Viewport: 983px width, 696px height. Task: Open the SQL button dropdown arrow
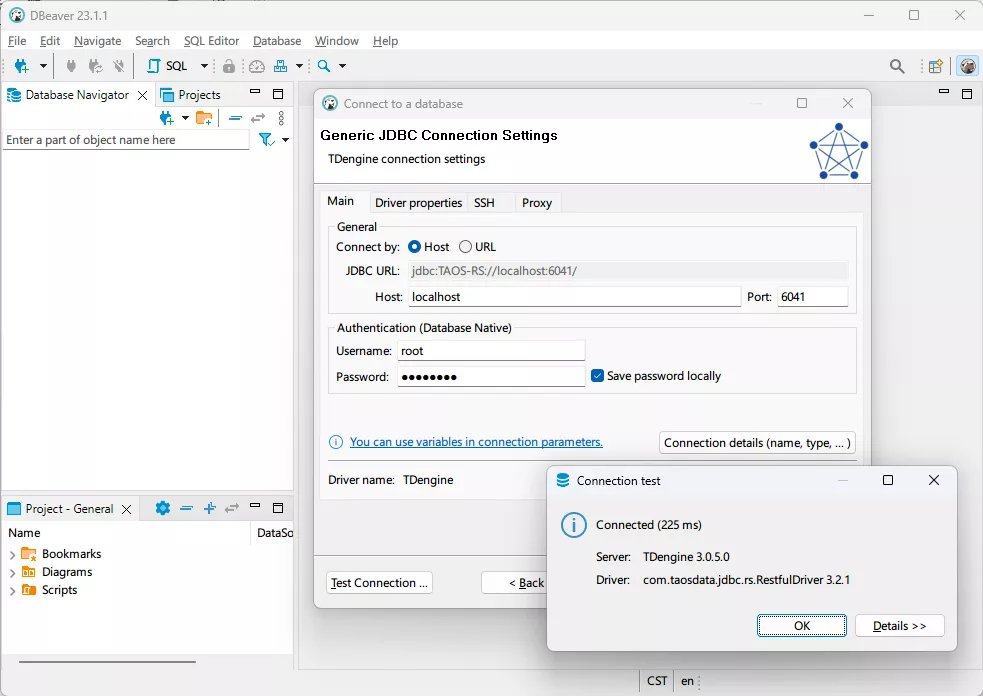pyautogui.click(x=204, y=66)
